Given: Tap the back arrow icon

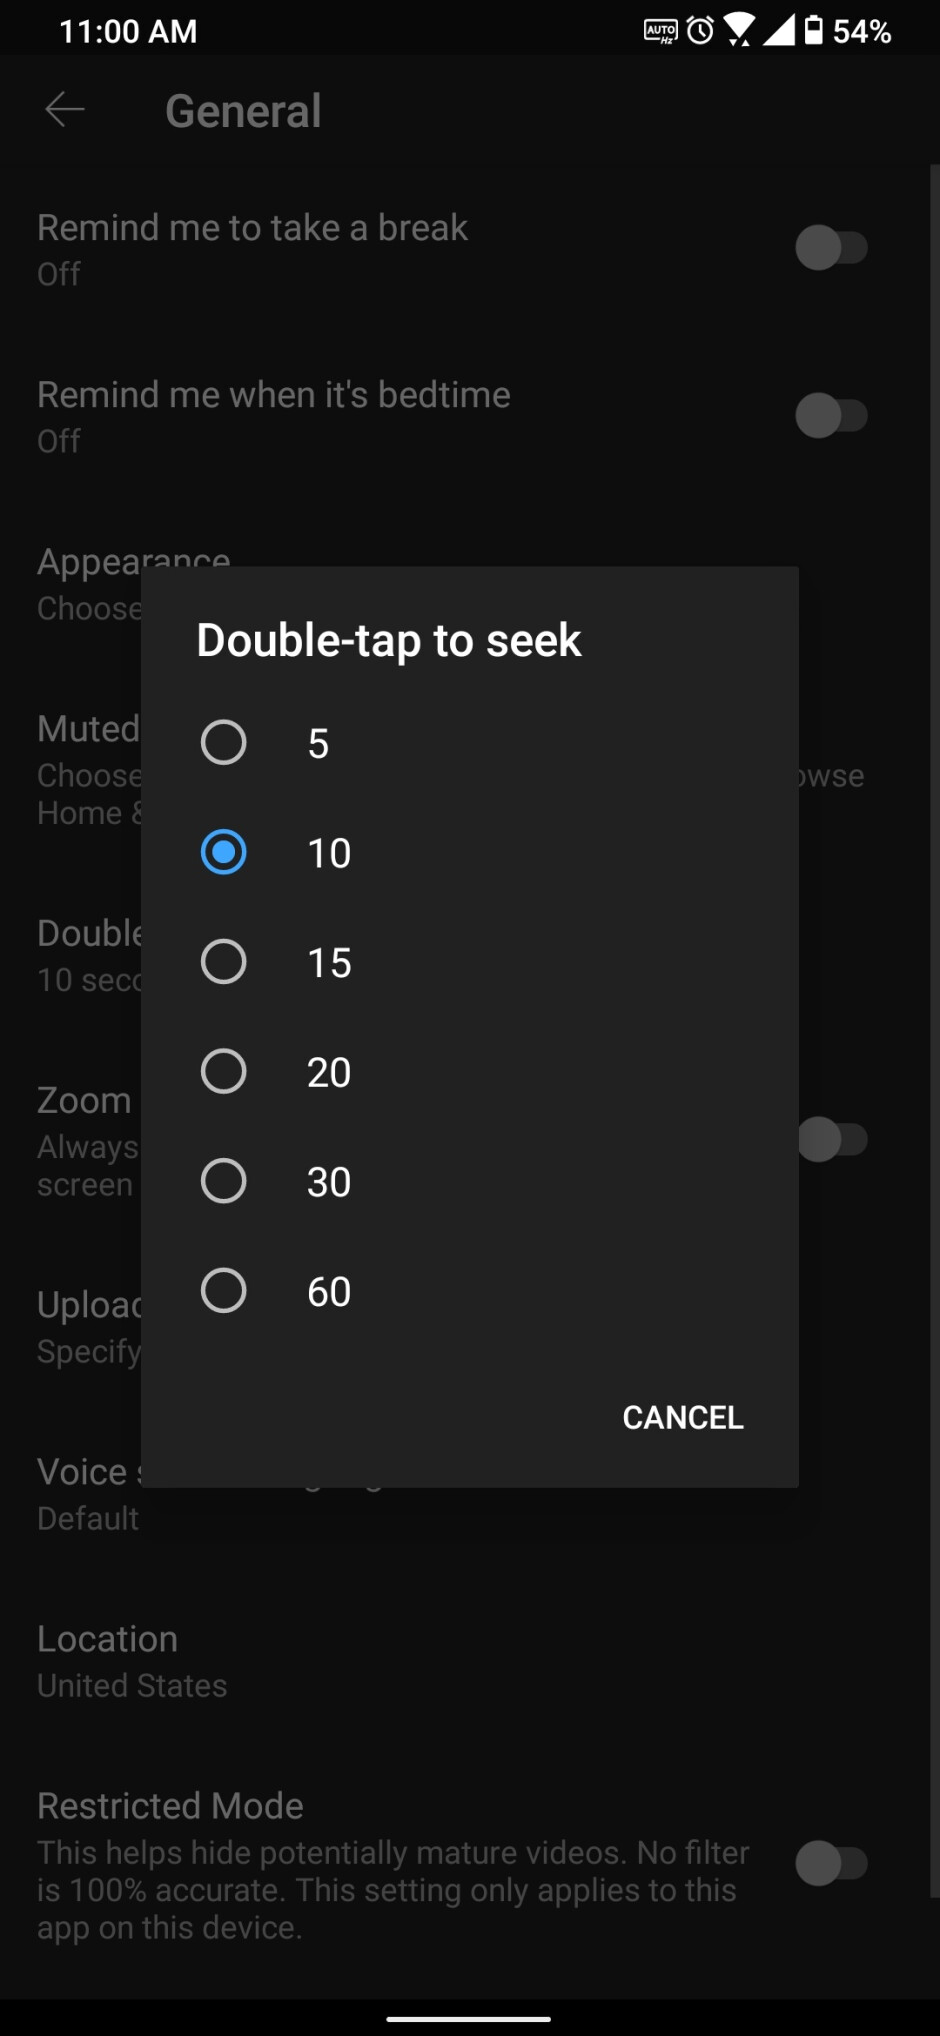Looking at the screenshot, I should coord(65,110).
